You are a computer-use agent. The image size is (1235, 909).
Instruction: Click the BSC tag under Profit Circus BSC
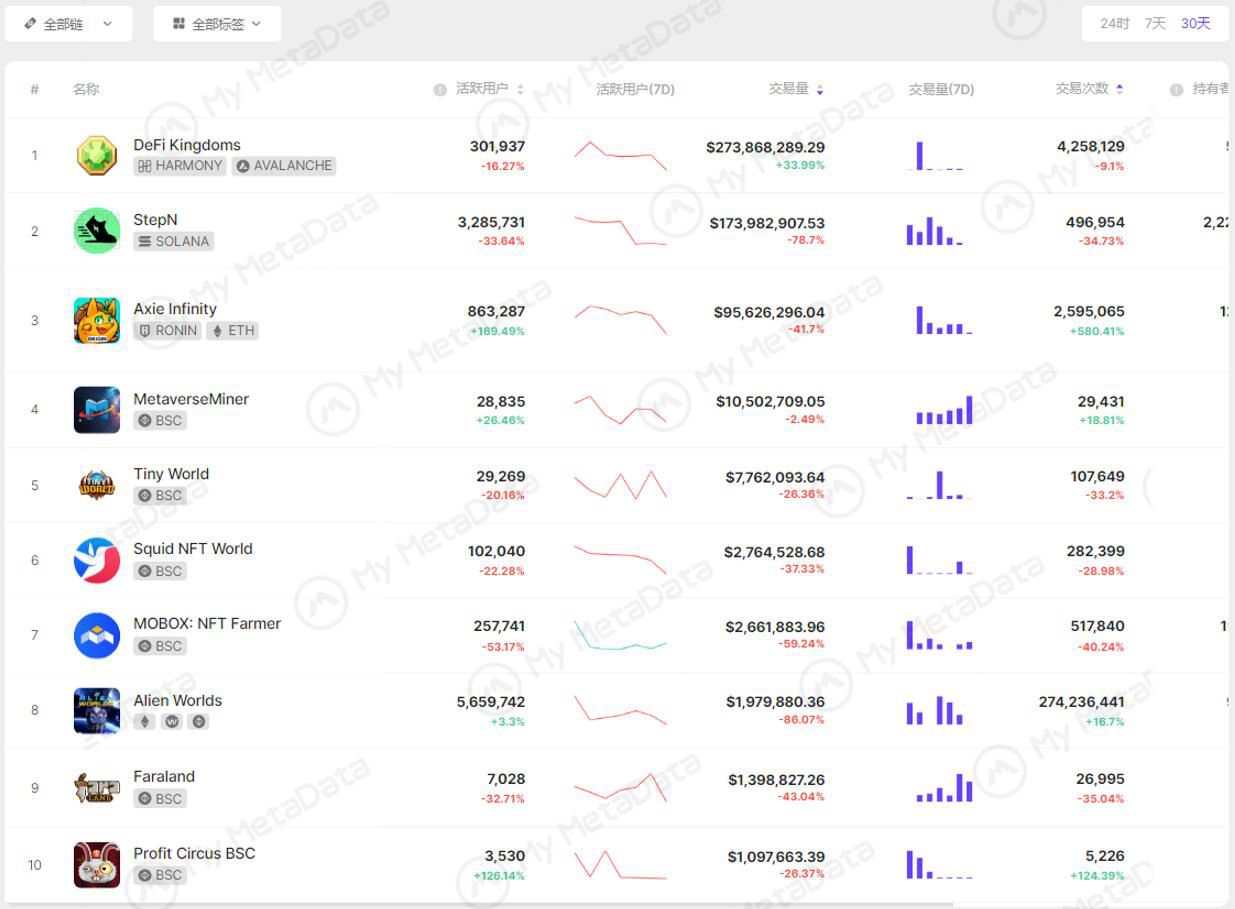[x=160, y=875]
